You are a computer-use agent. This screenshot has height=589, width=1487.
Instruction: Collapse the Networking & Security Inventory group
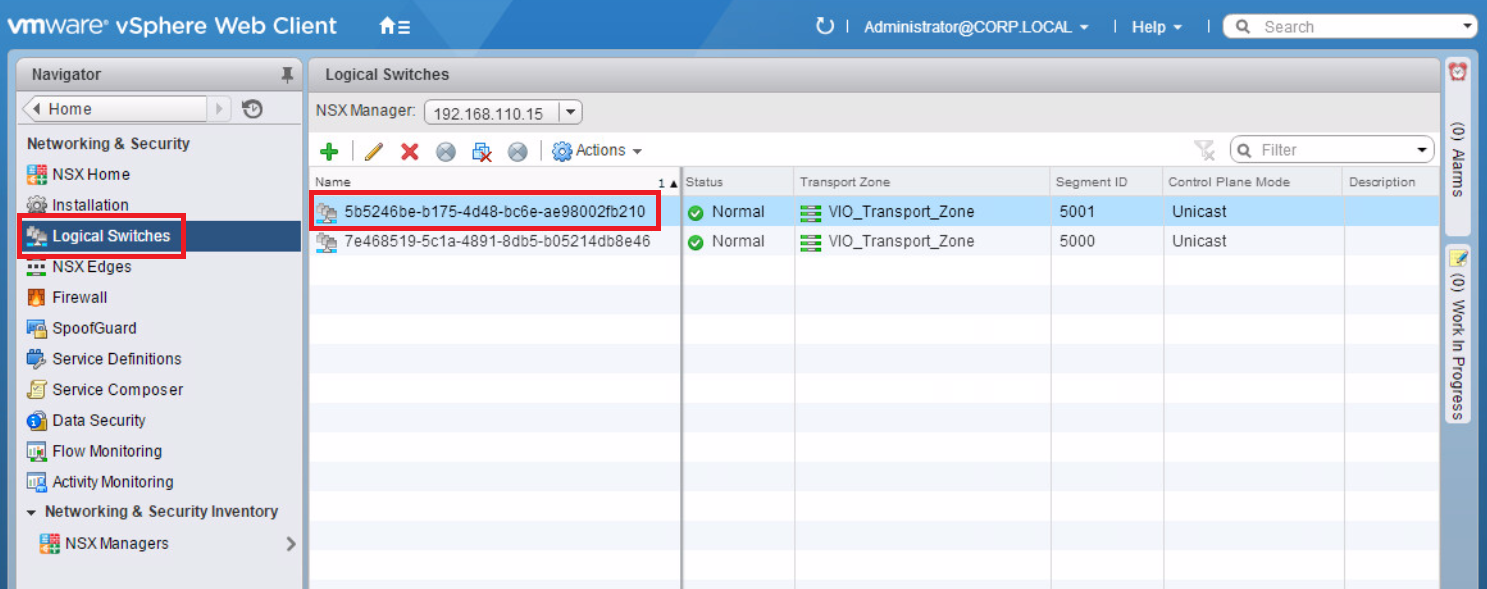(33, 512)
